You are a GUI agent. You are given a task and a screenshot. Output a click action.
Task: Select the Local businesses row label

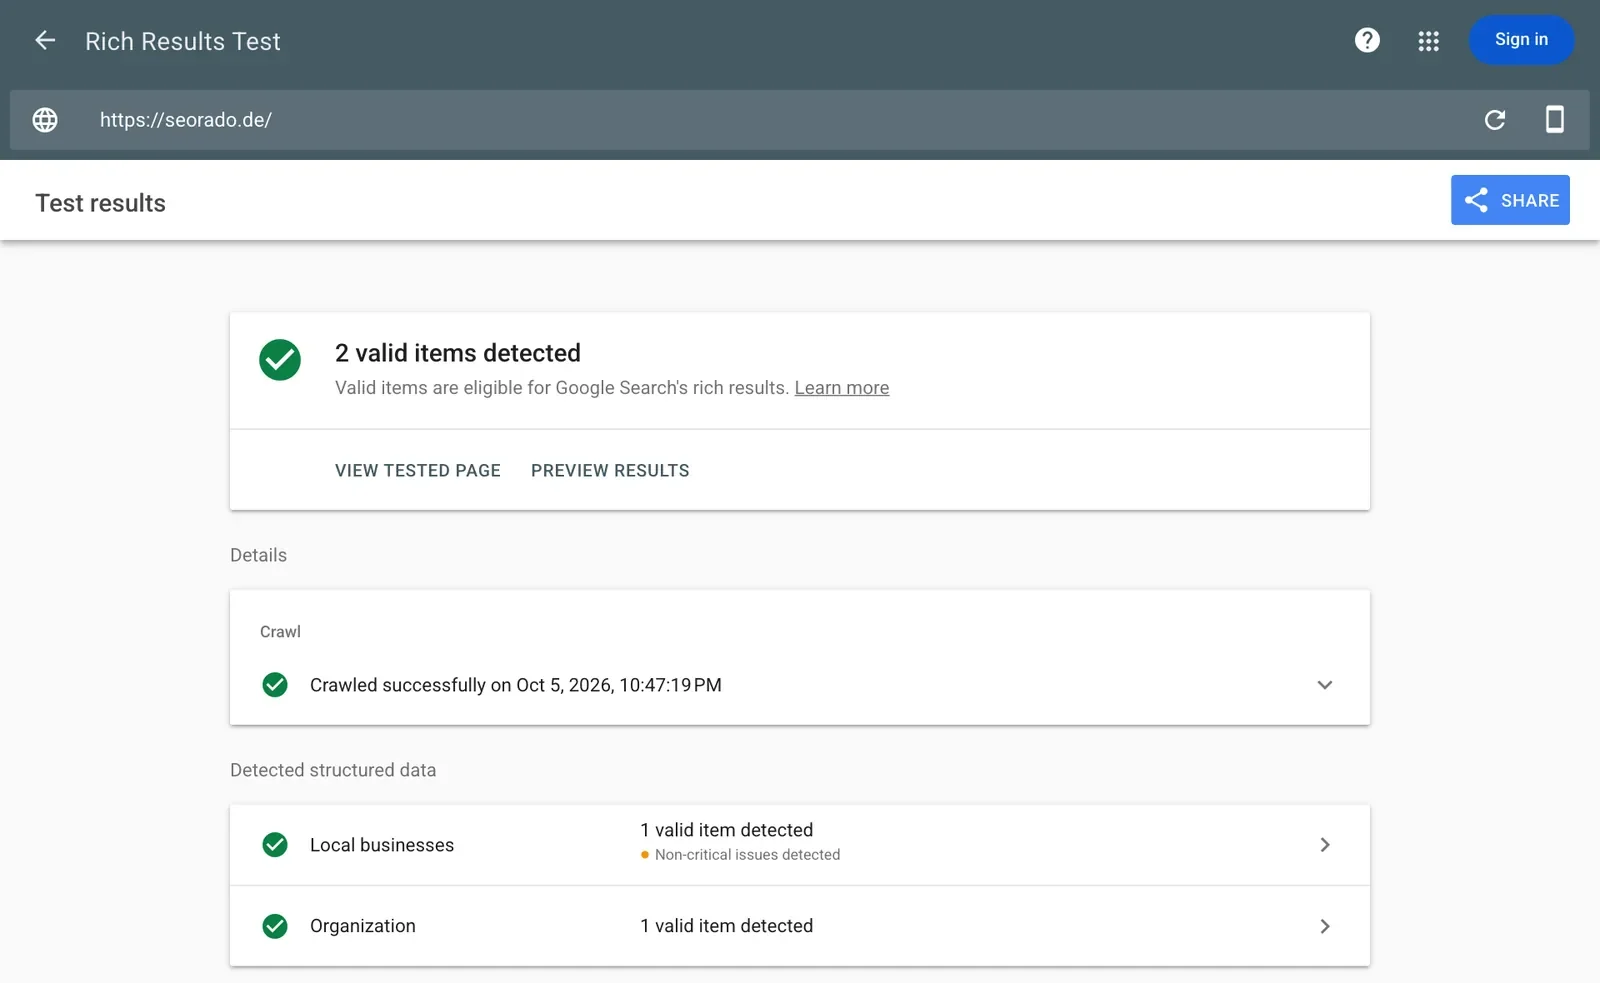point(382,845)
